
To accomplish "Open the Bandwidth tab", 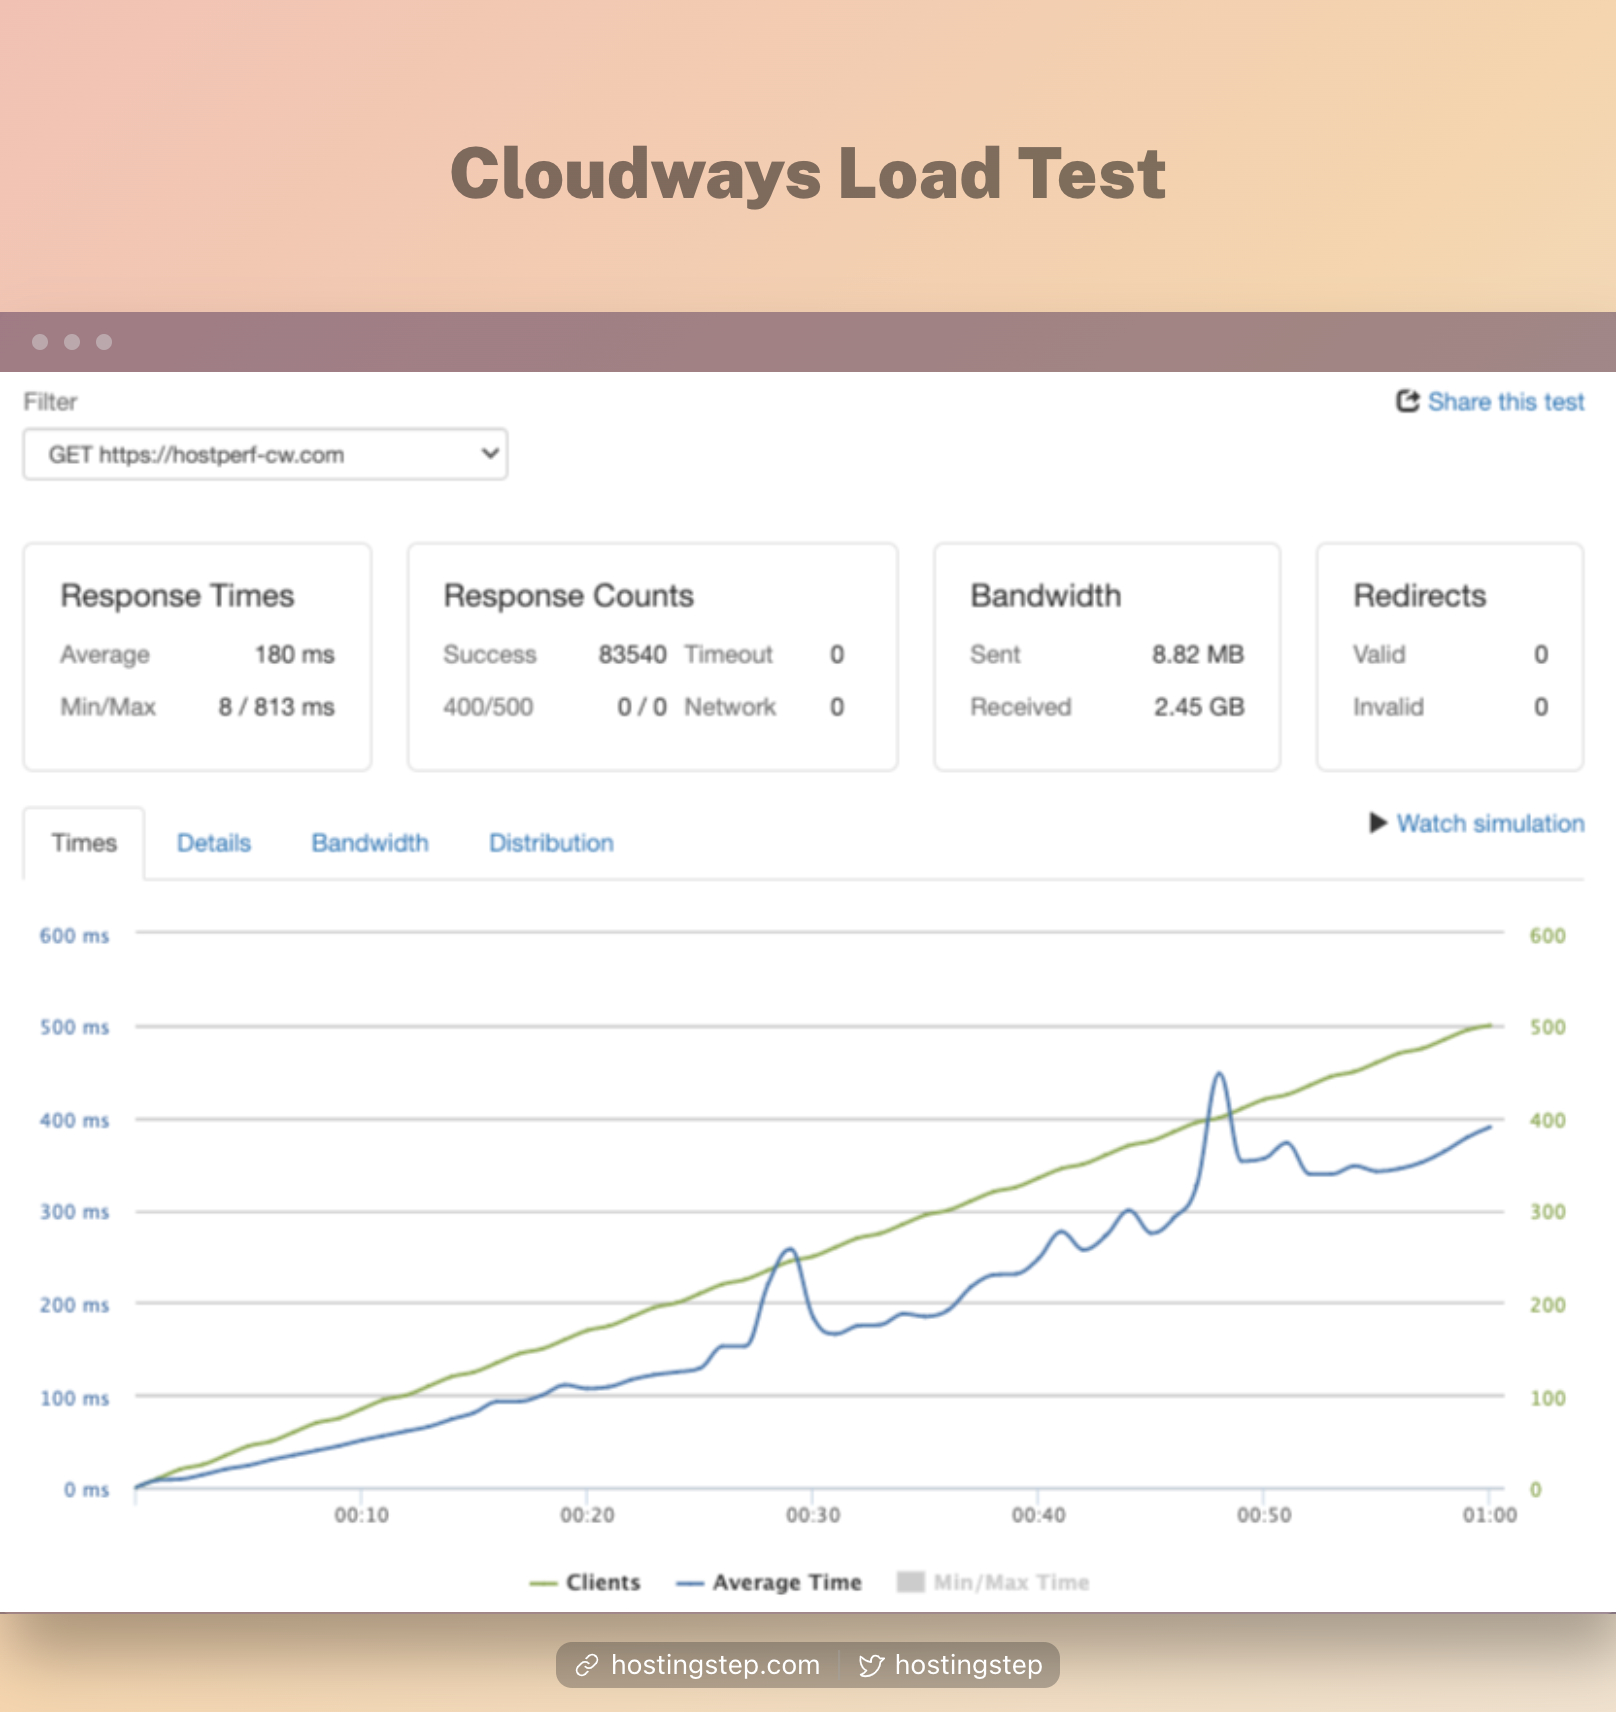I will (x=370, y=843).
